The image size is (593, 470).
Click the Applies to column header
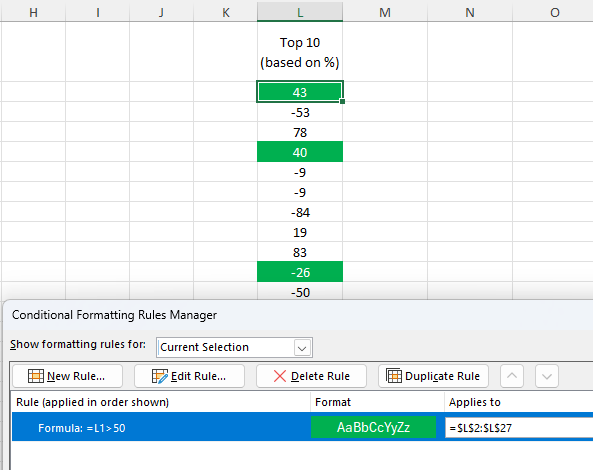[x=519, y=402]
